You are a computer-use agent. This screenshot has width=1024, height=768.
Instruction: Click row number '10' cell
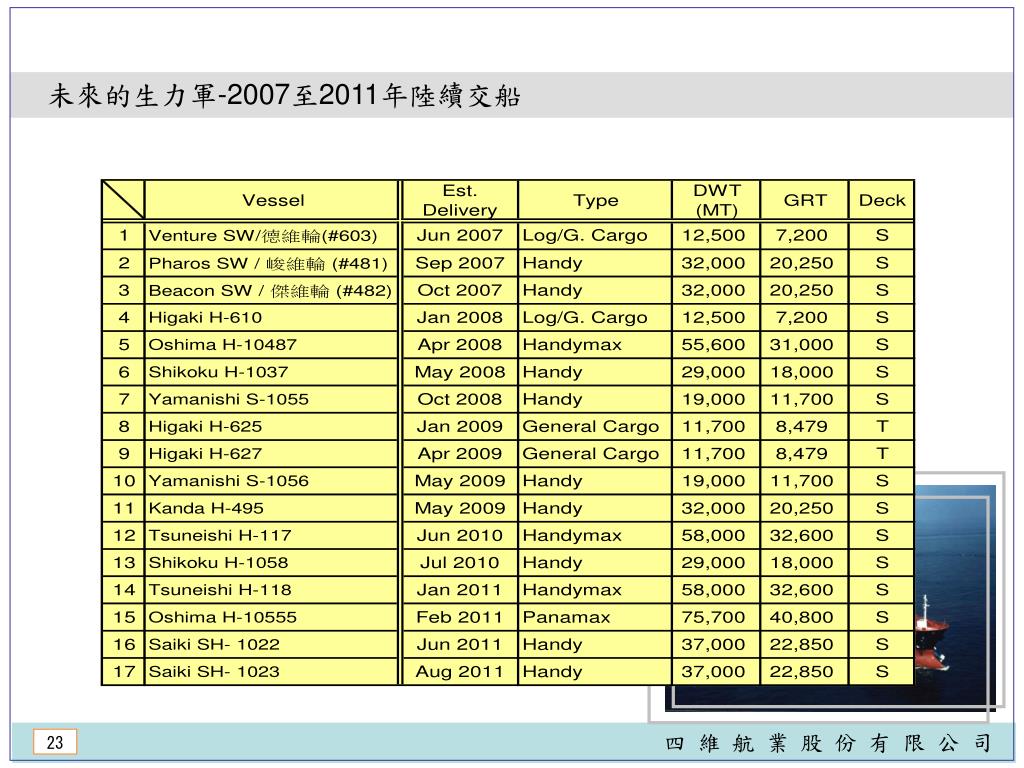click(123, 481)
